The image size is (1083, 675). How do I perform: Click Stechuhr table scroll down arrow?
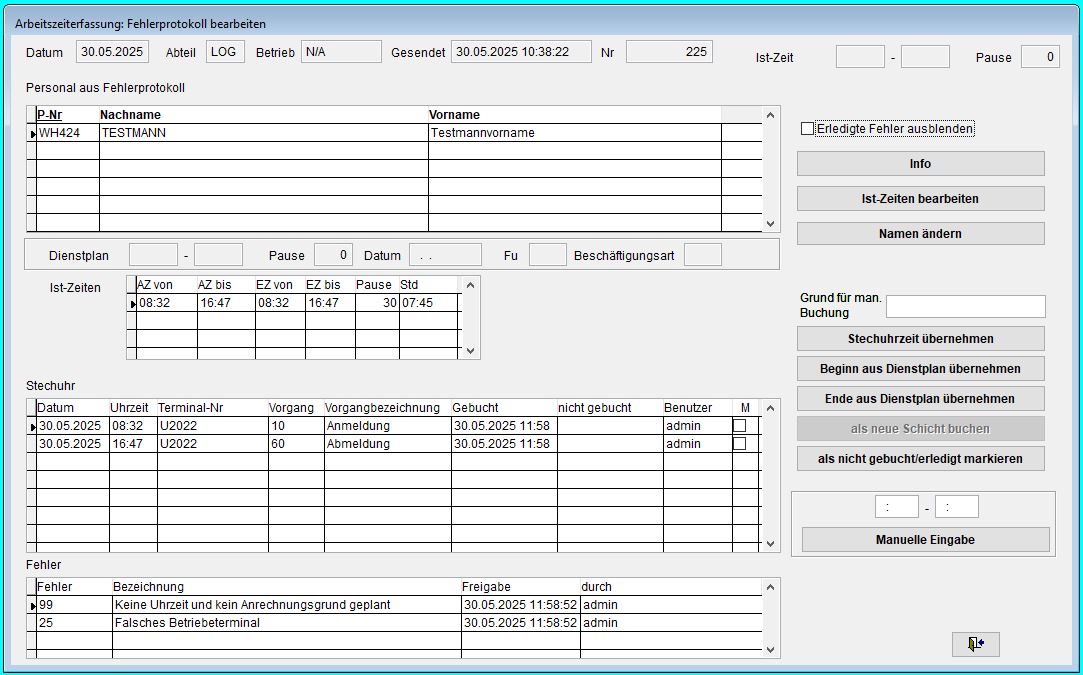[771, 544]
